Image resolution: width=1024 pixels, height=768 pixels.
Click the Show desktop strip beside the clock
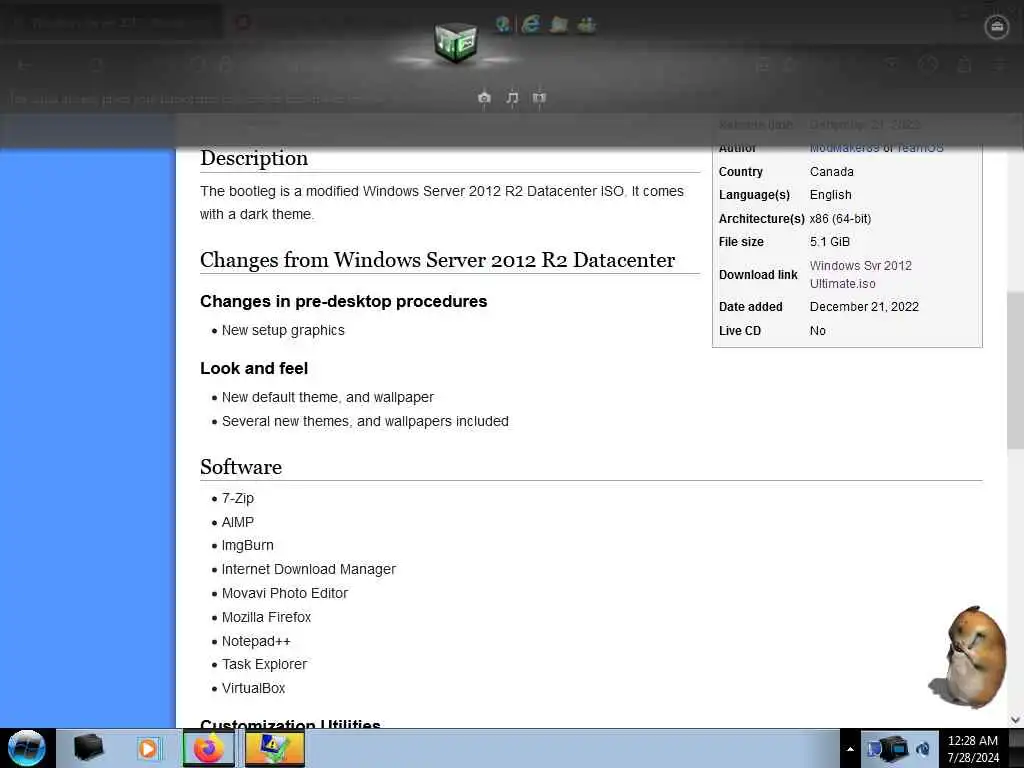pyautogui.click(x=1016, y=748)
